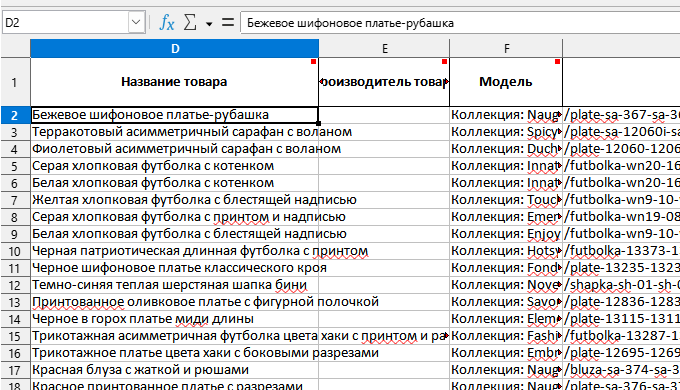Select cell 'Коллекция: Spicy' in row 3
This screenshot has height=390, width=680.
[506, 132]
